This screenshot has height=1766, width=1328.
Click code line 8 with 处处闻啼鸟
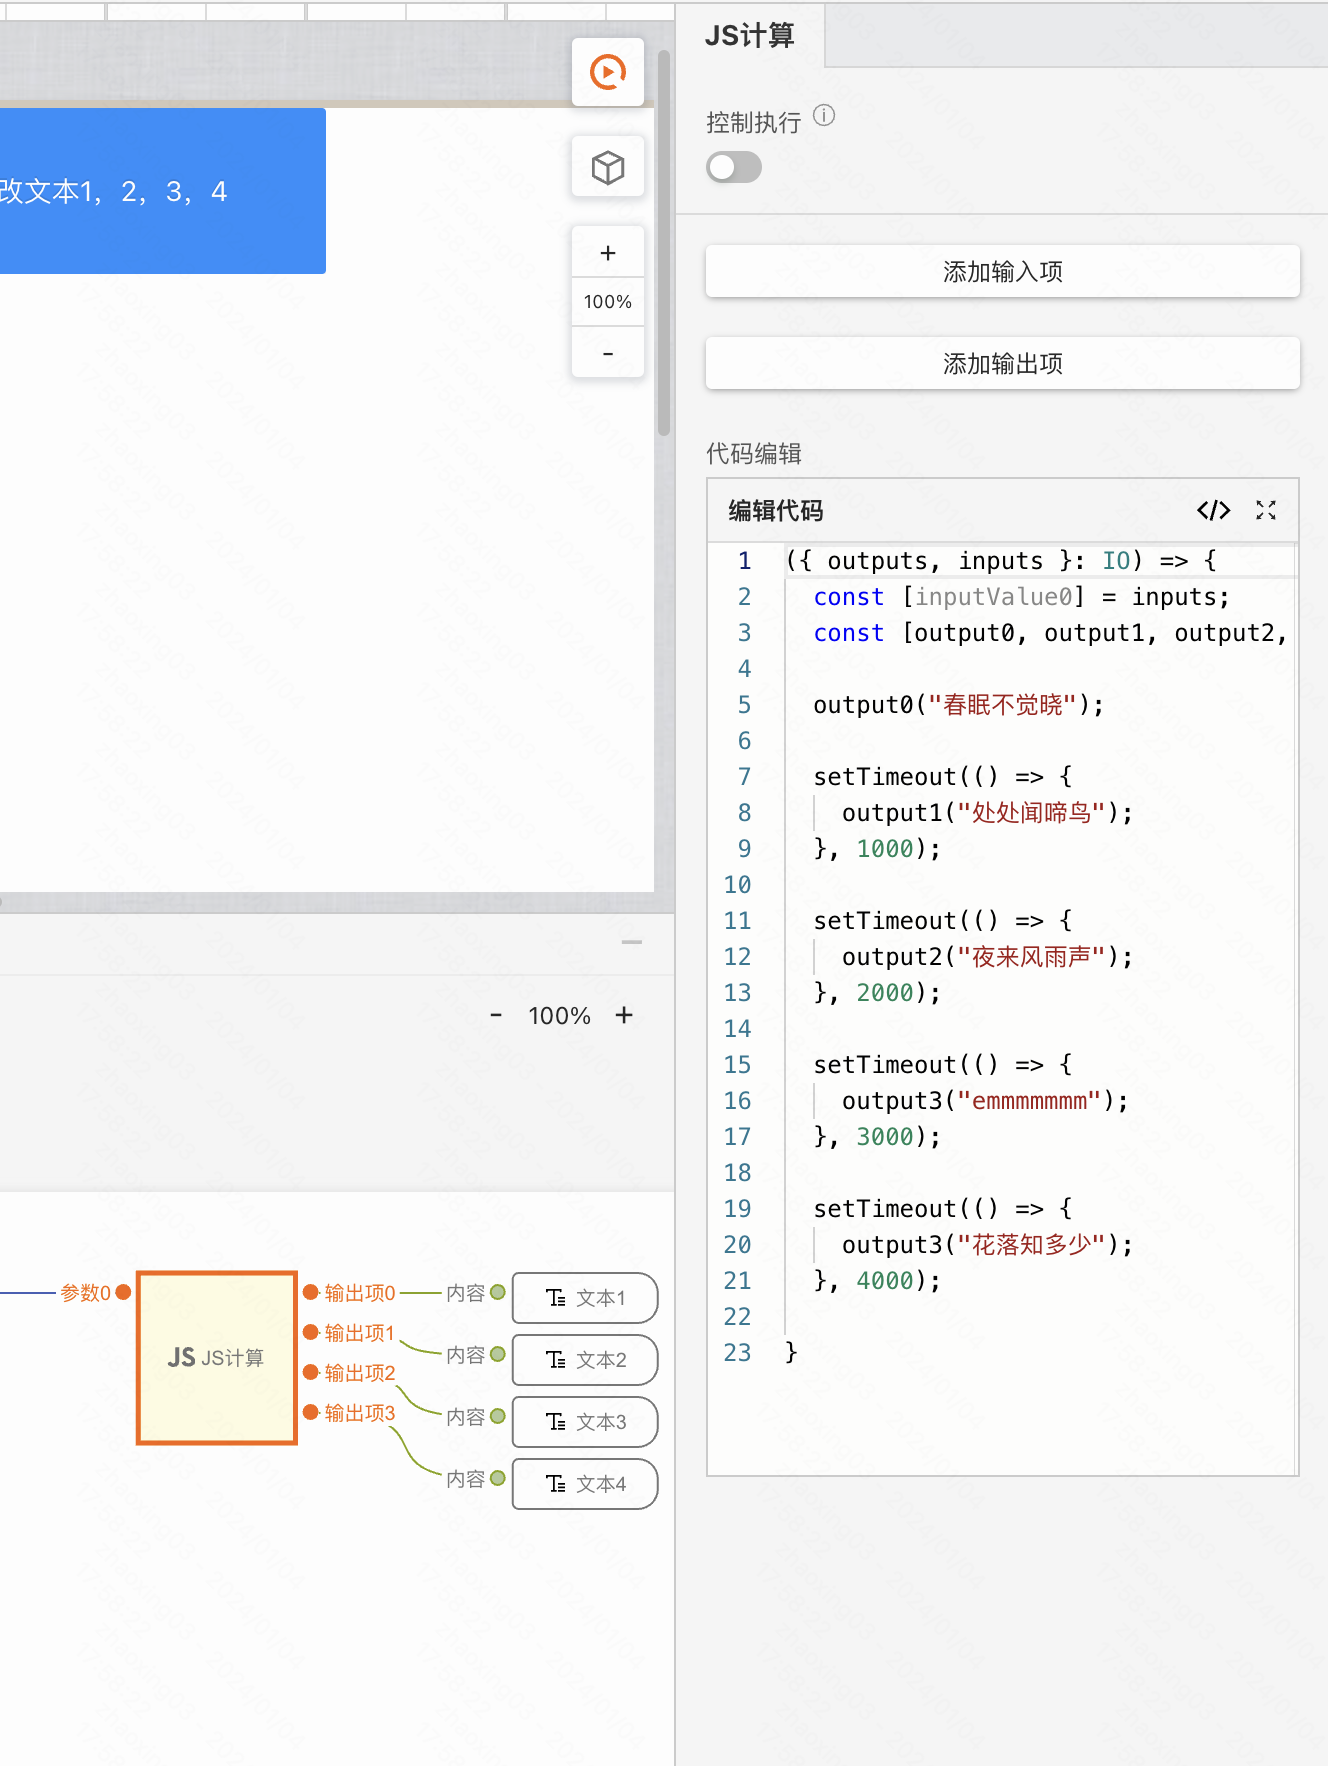pyautogui.click(x=987, y=813)
